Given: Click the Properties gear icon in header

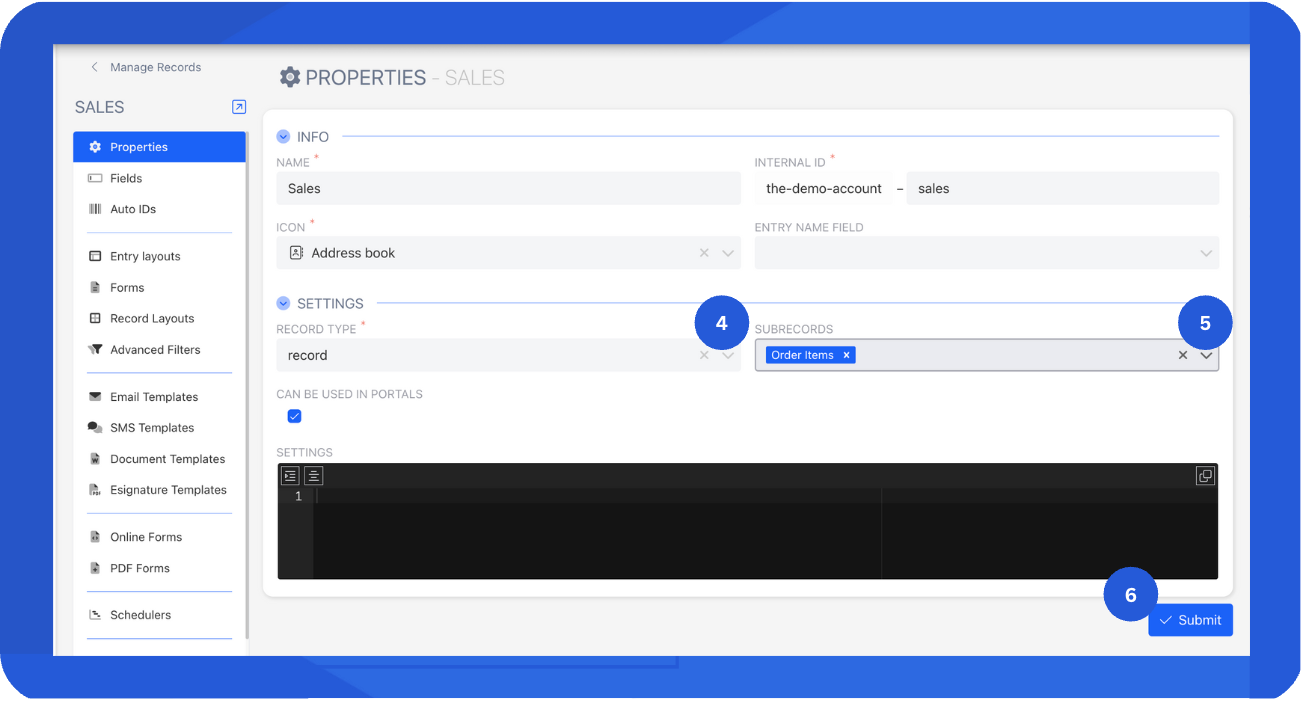Looking at the screenshot, I should [290, 77].
